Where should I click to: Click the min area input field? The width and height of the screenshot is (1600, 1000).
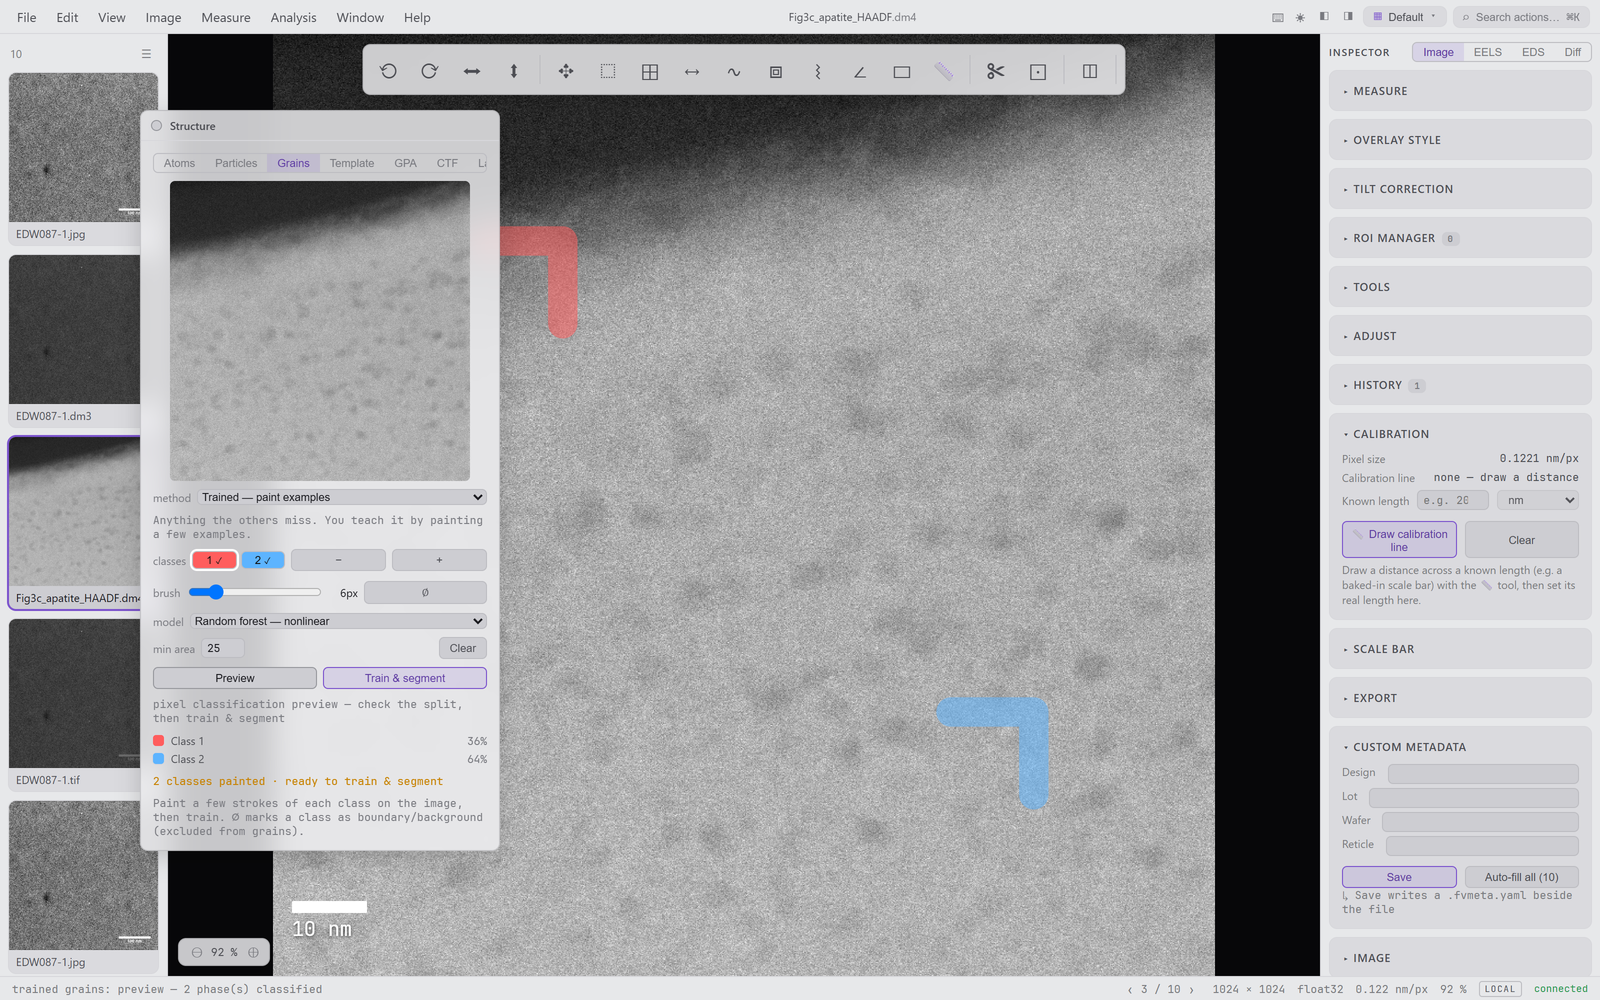point(223,648)
